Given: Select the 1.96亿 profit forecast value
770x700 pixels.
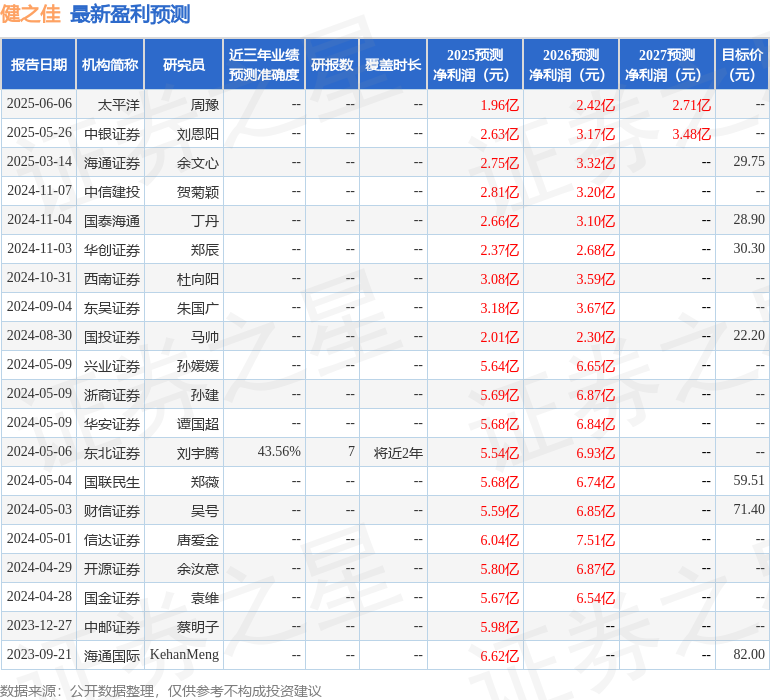Looking at the screenshot, I should (x=499, y=105).
